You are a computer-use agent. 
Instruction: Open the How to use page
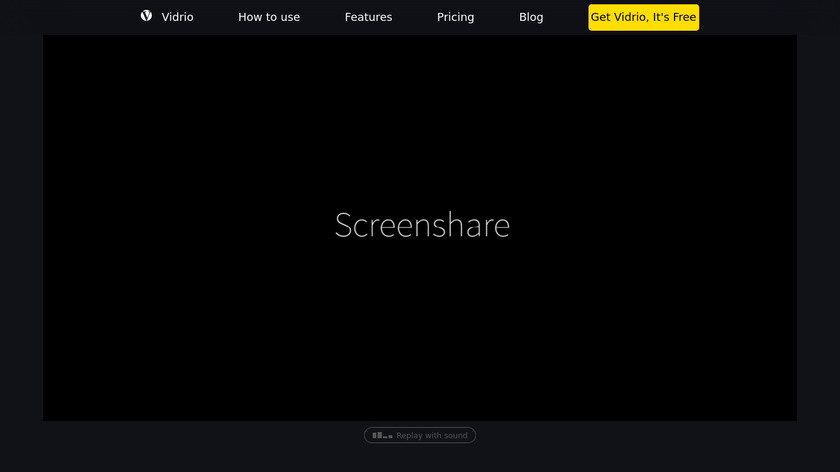[x=269, y=17]
